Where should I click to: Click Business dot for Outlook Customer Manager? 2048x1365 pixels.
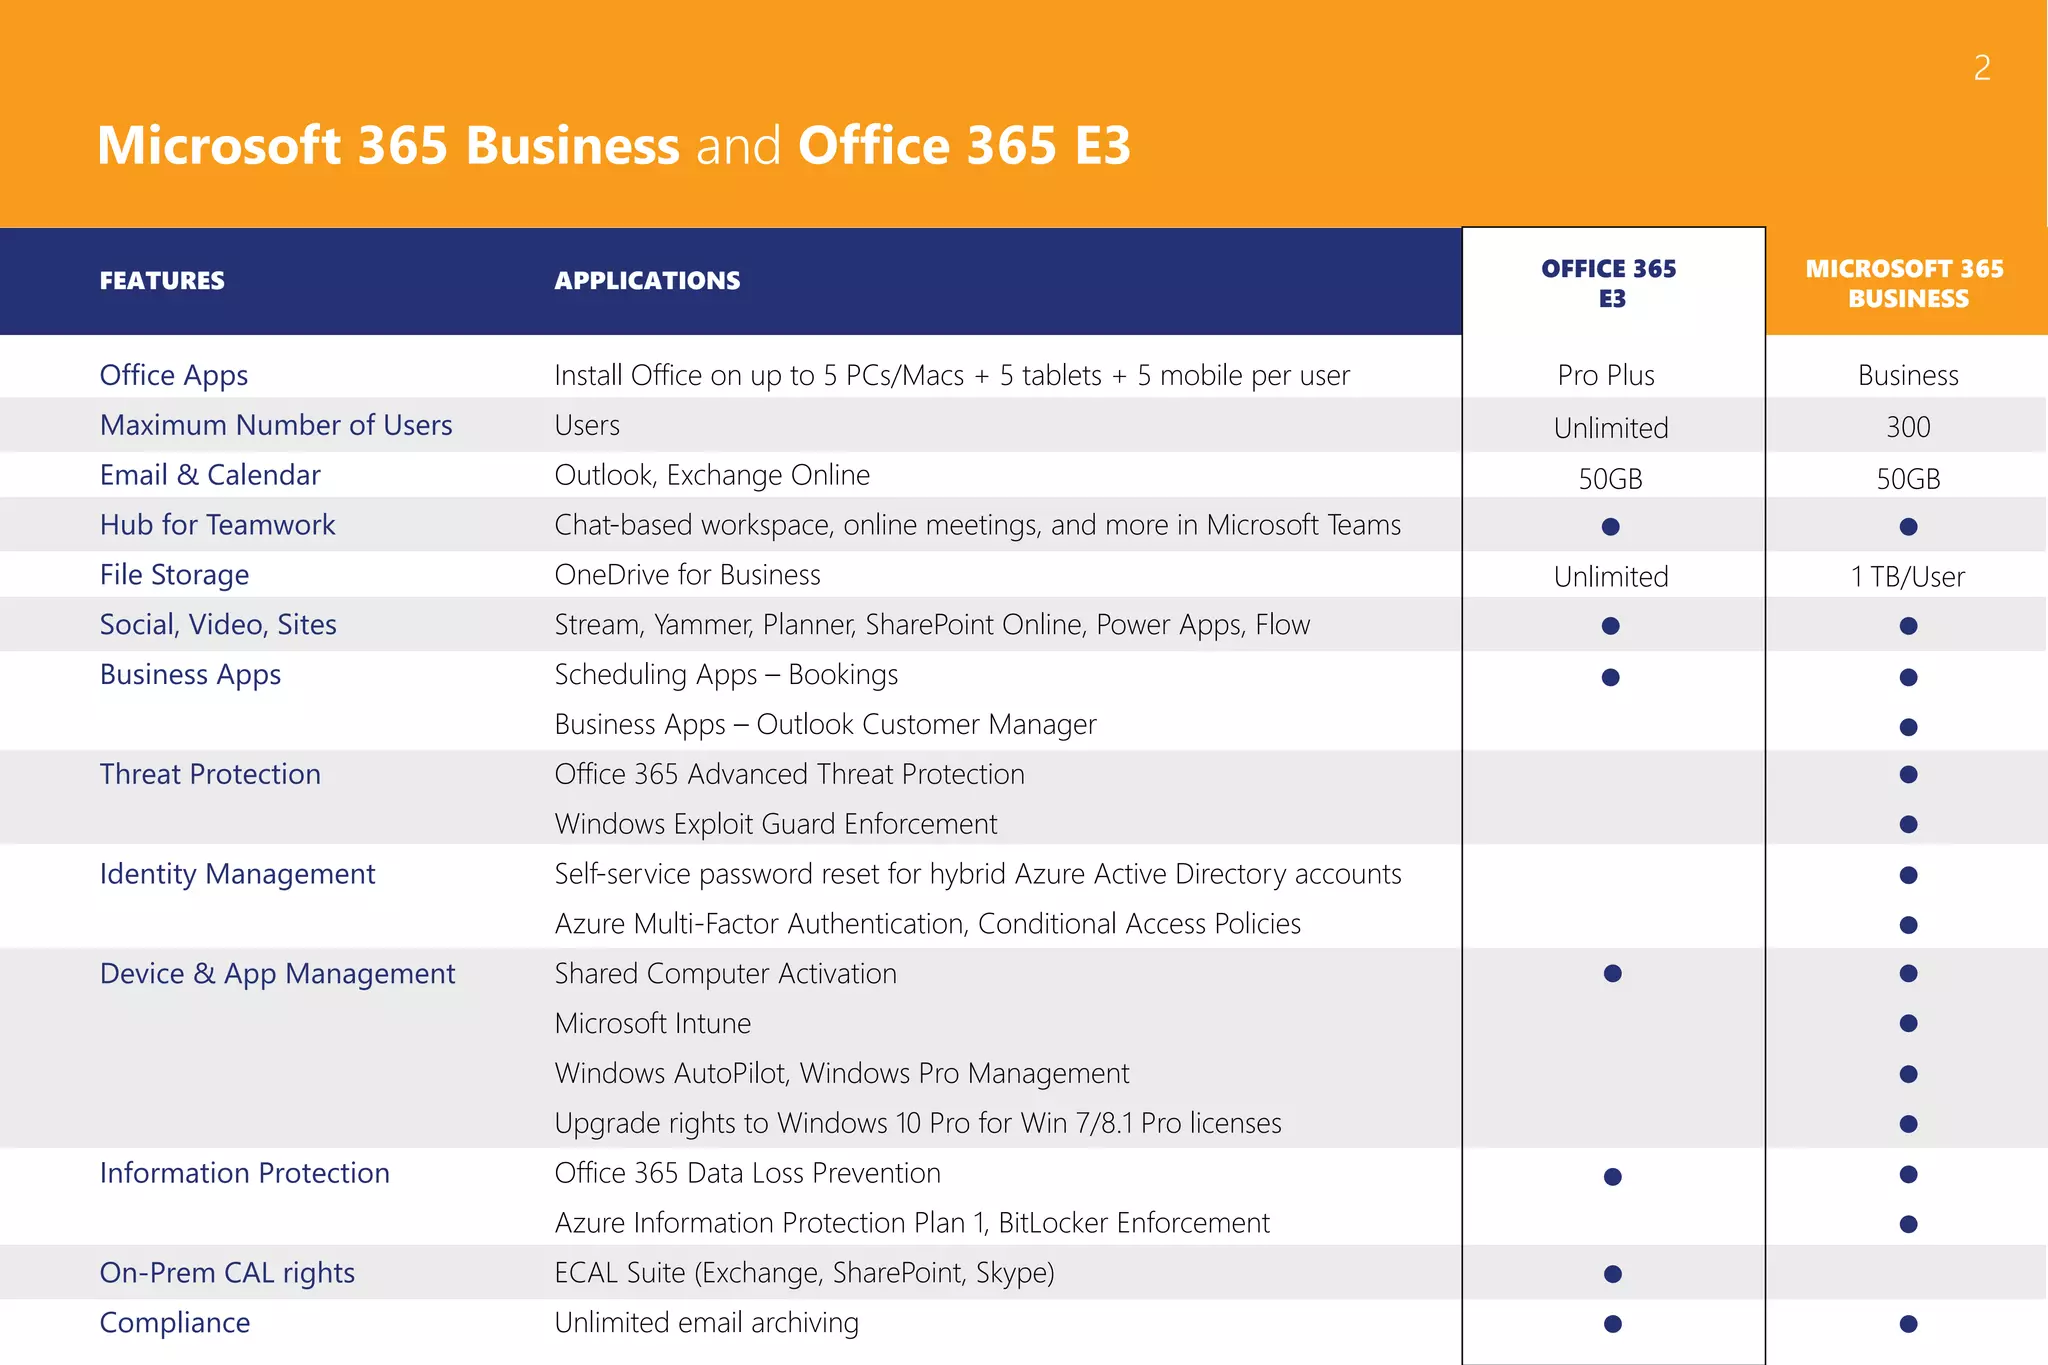tap(1908, 727)
